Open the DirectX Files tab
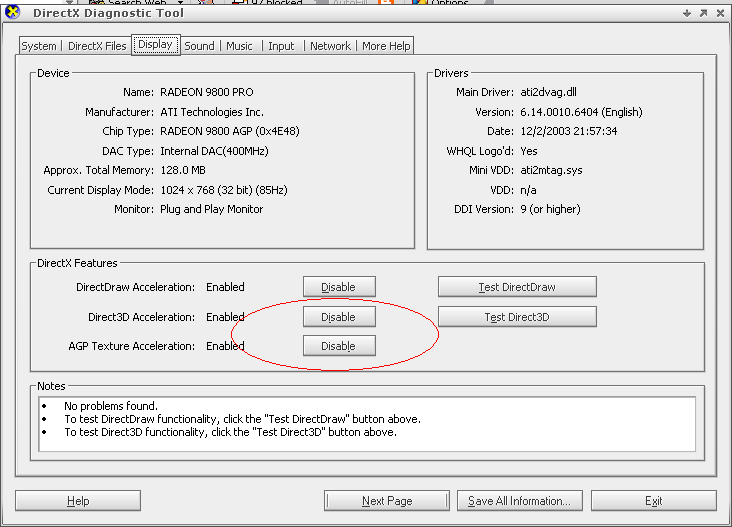 click(97, 46)
